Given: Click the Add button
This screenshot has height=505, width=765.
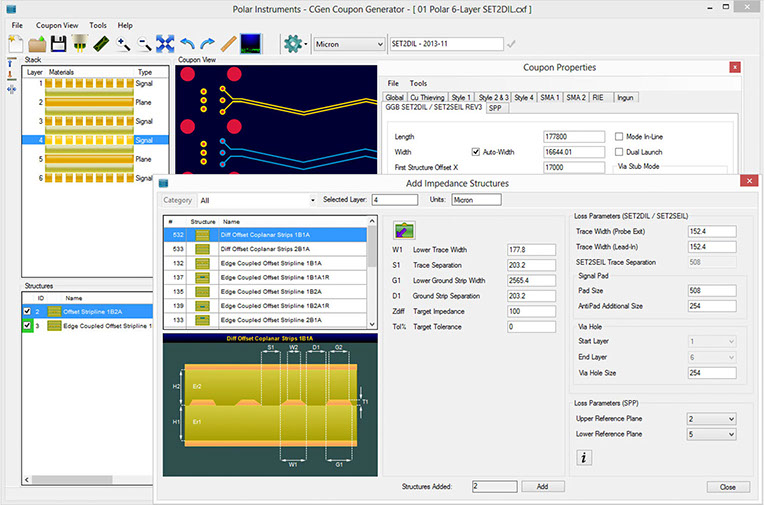Looking at the screenshot, I should (542, 486).
